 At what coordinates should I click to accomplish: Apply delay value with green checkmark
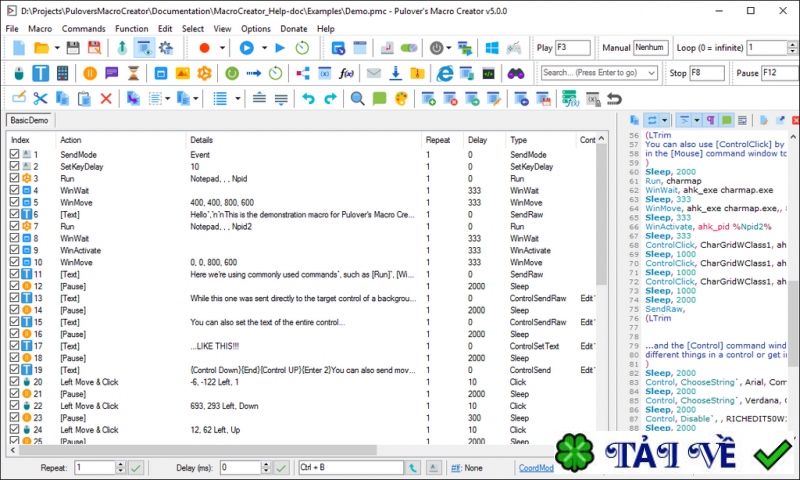[x=282, y=468]
